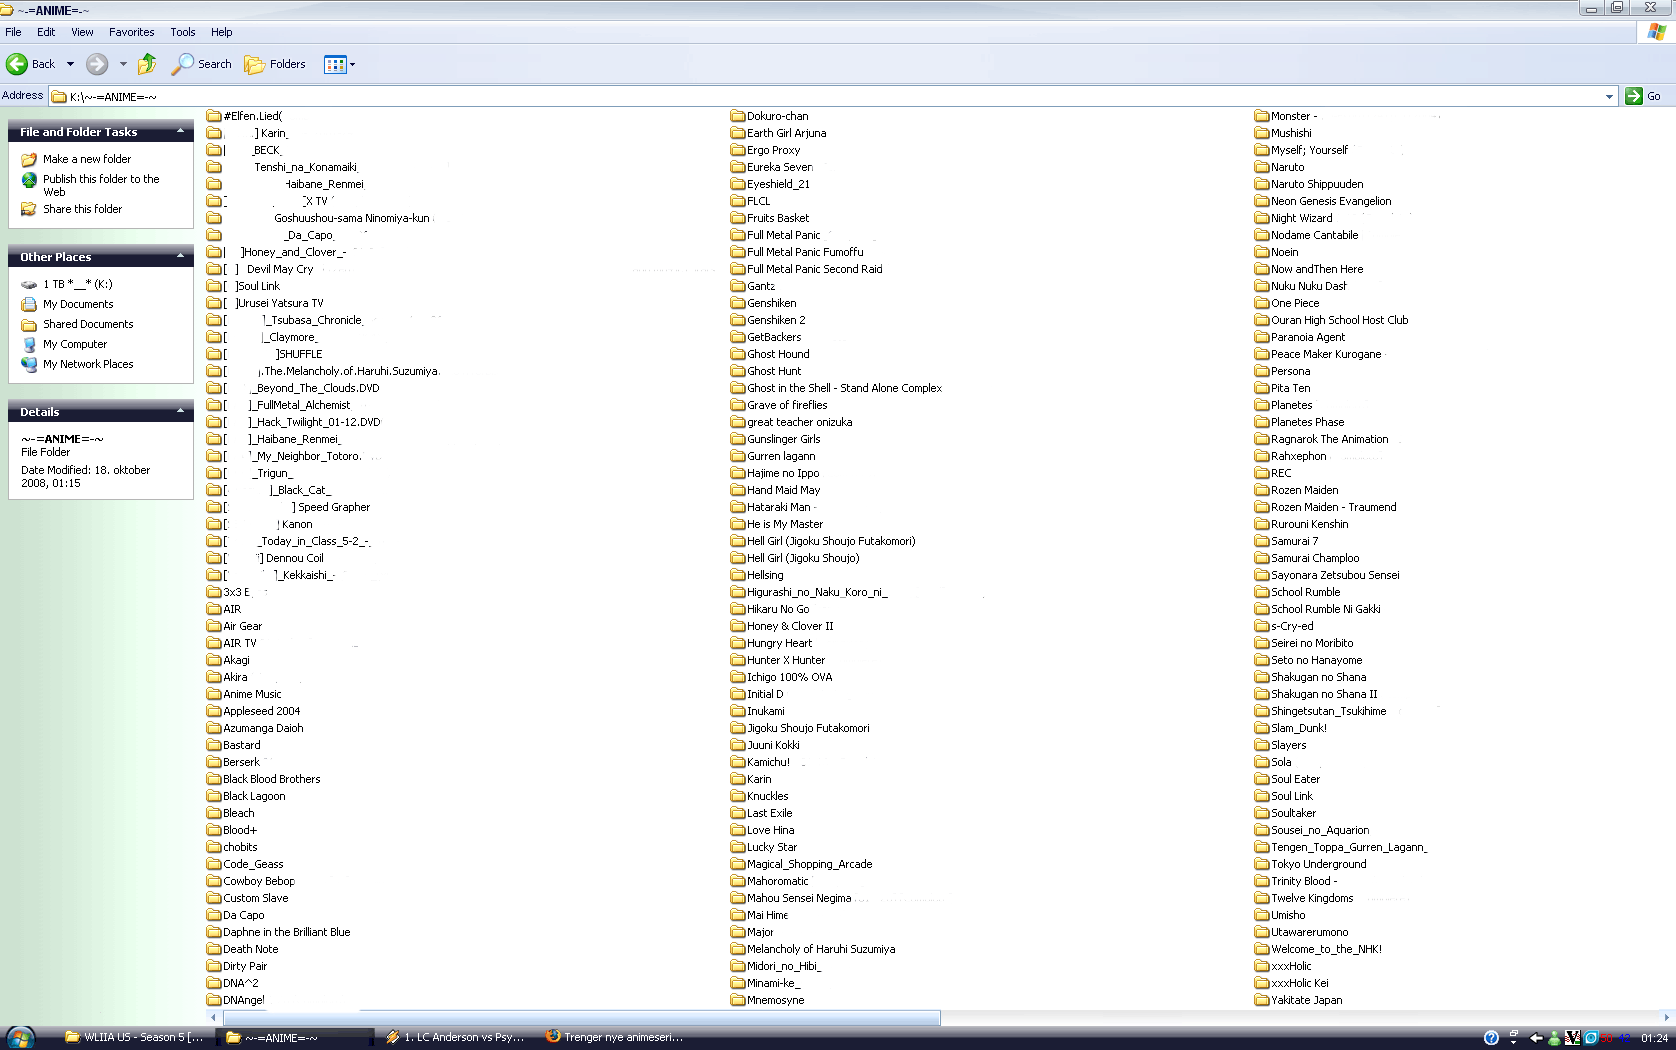Select the Cowboy Bebop folder icon

(214, 881)
